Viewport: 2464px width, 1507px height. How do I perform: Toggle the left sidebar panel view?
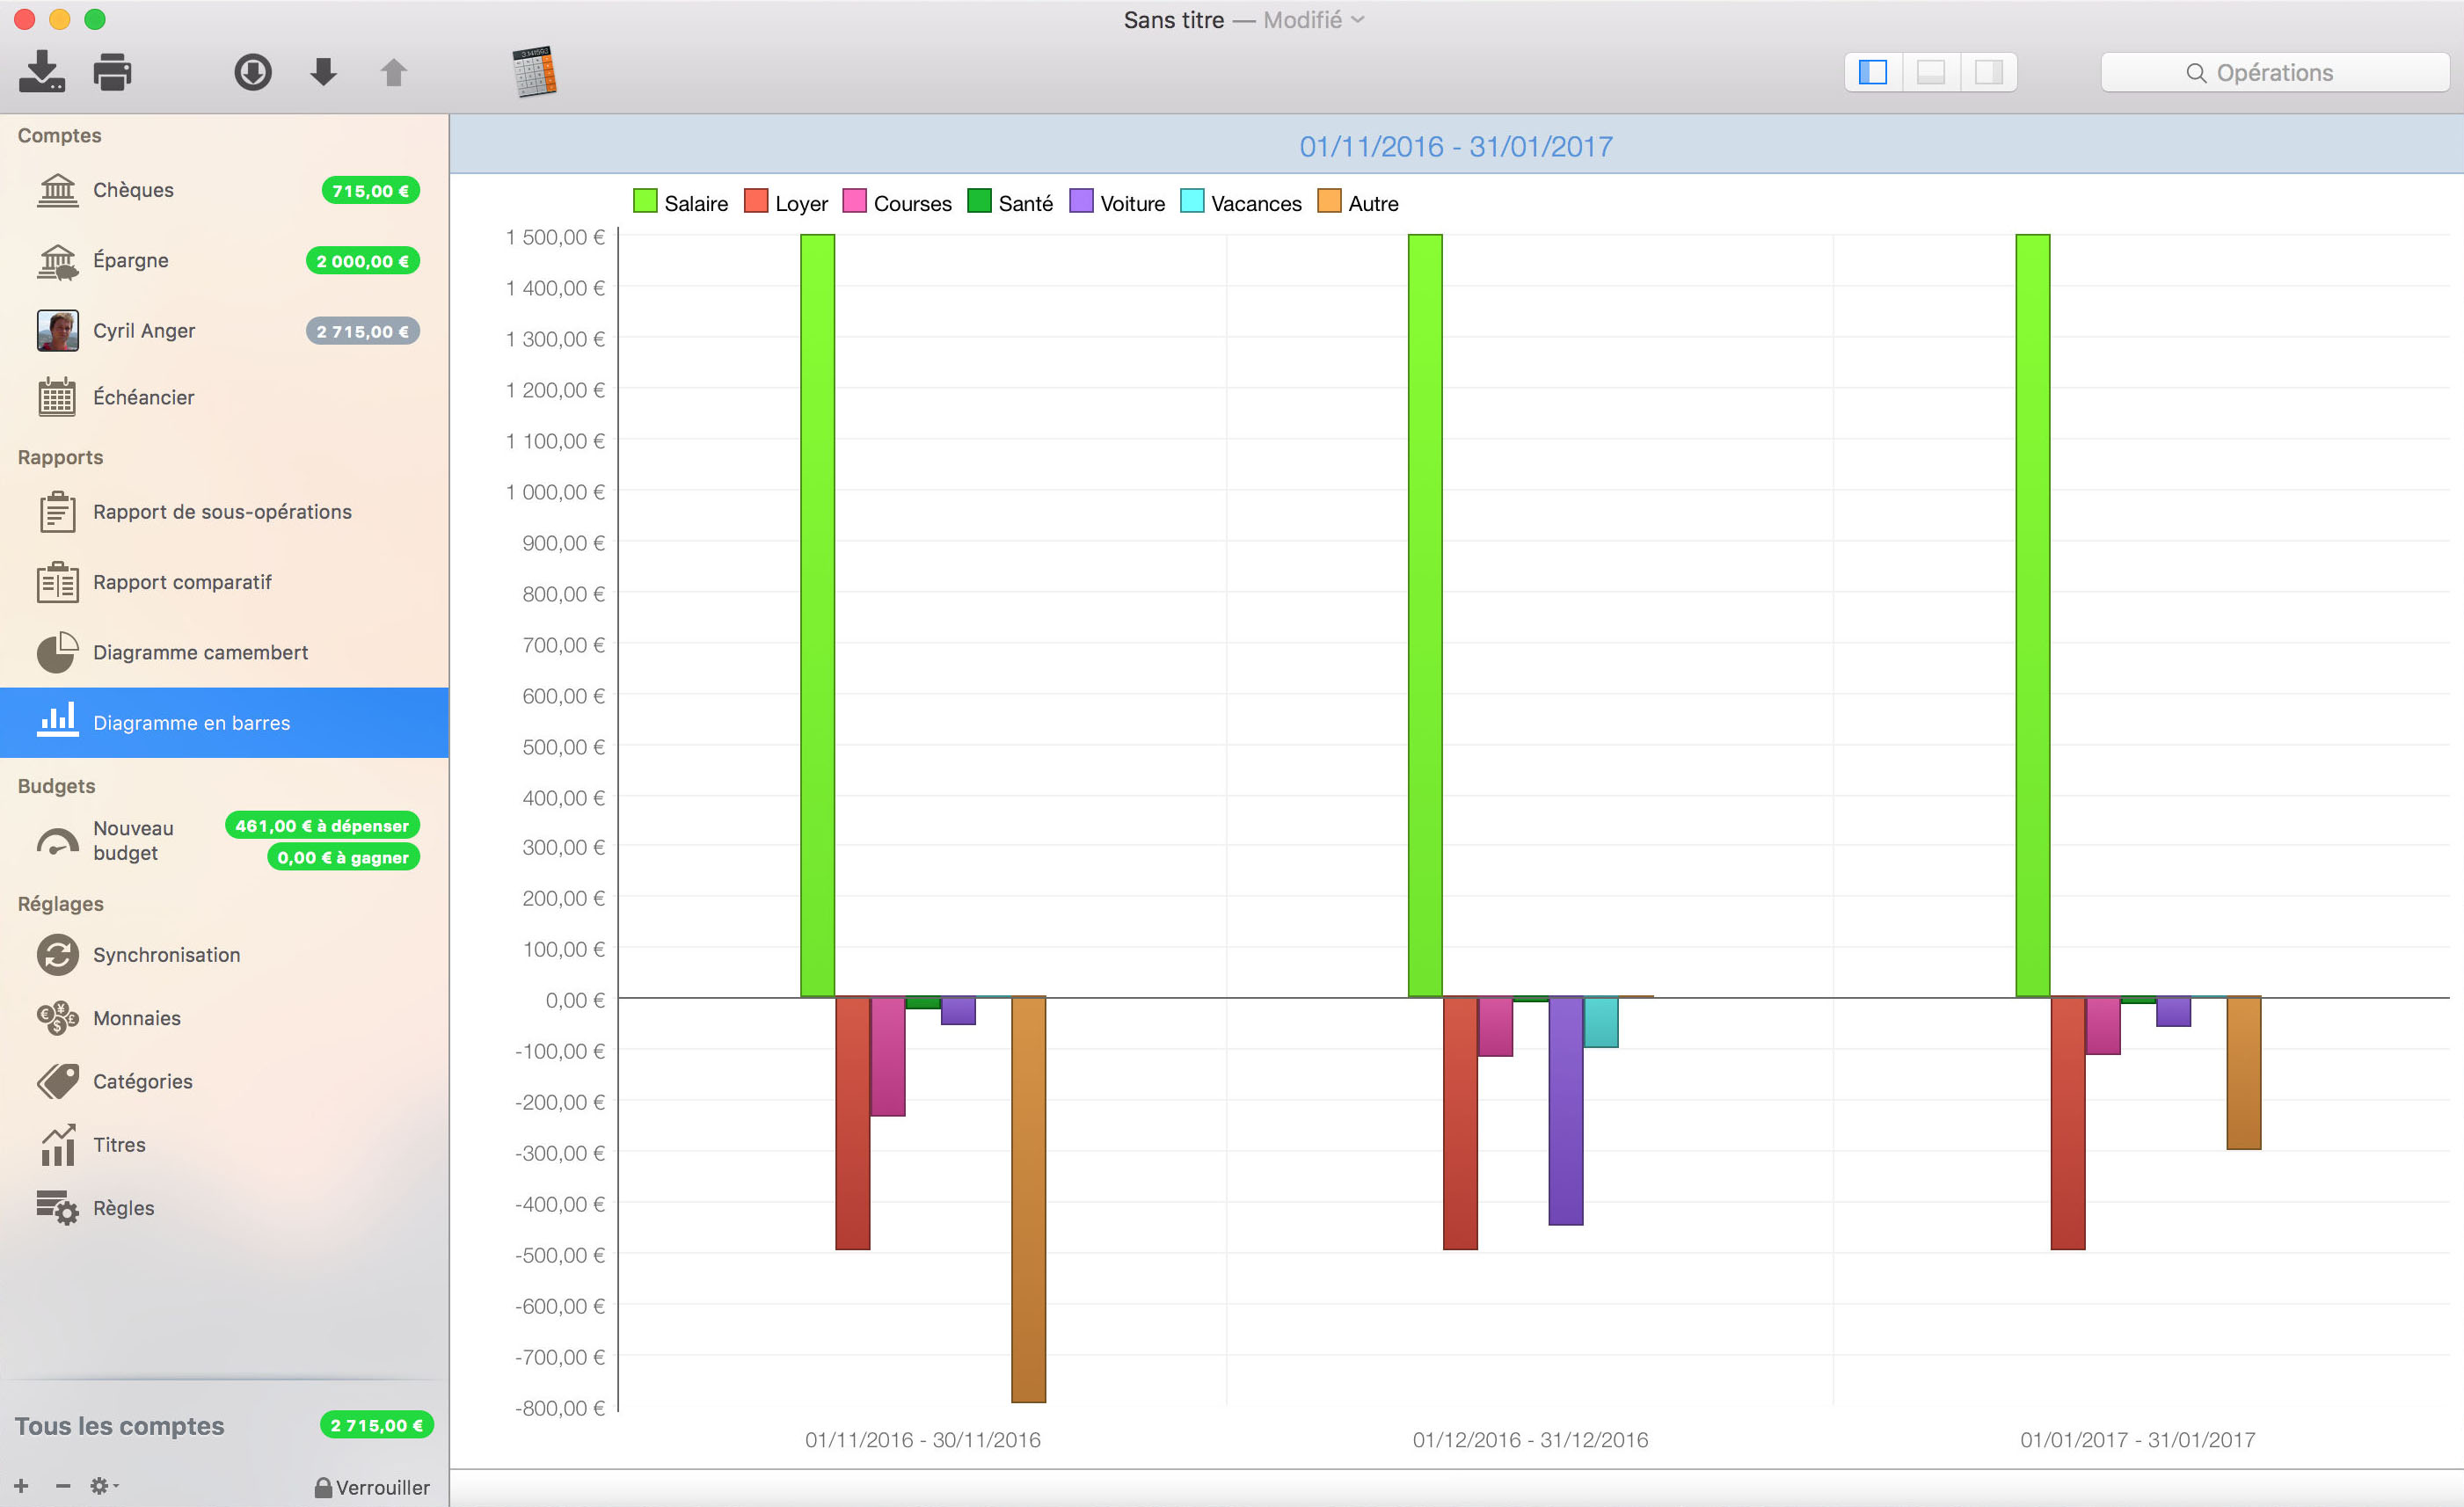tap(1873, 72)
